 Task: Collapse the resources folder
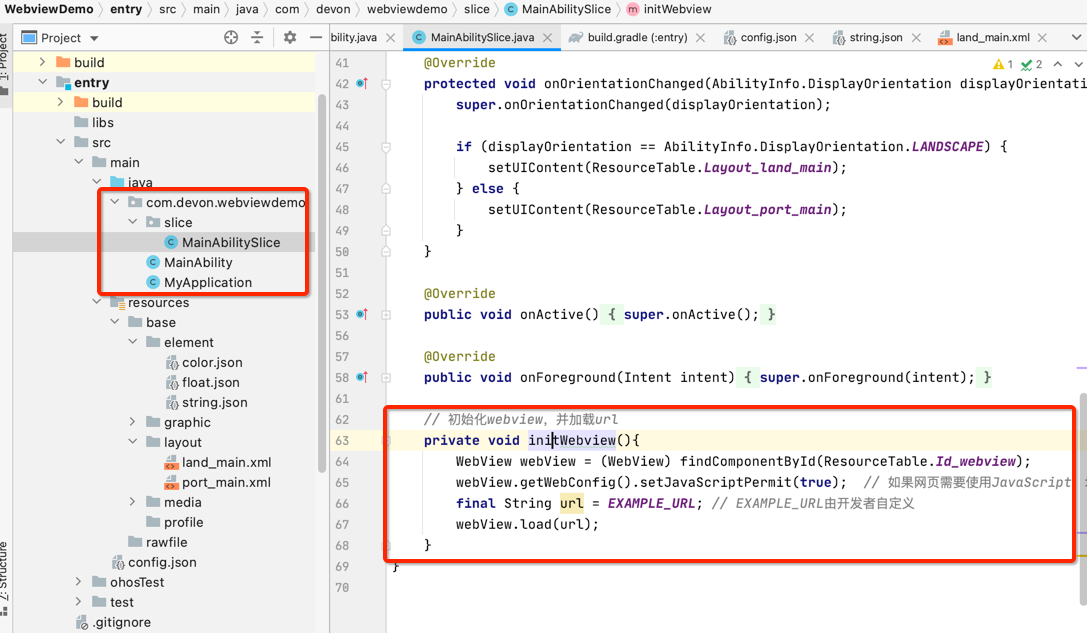(x=96, y=302)
